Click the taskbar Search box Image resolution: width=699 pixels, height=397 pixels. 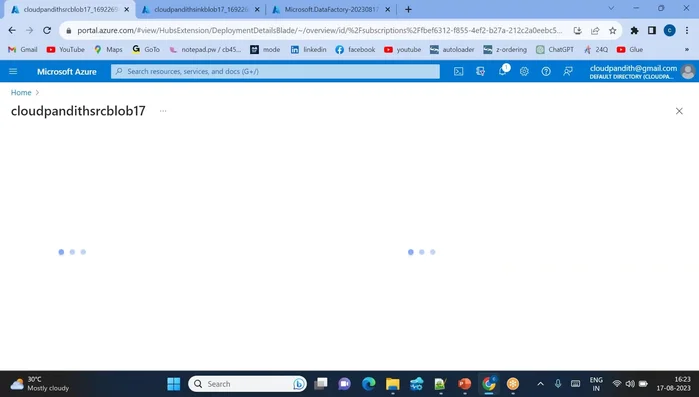pyautogui.click(x=247, y=384)
